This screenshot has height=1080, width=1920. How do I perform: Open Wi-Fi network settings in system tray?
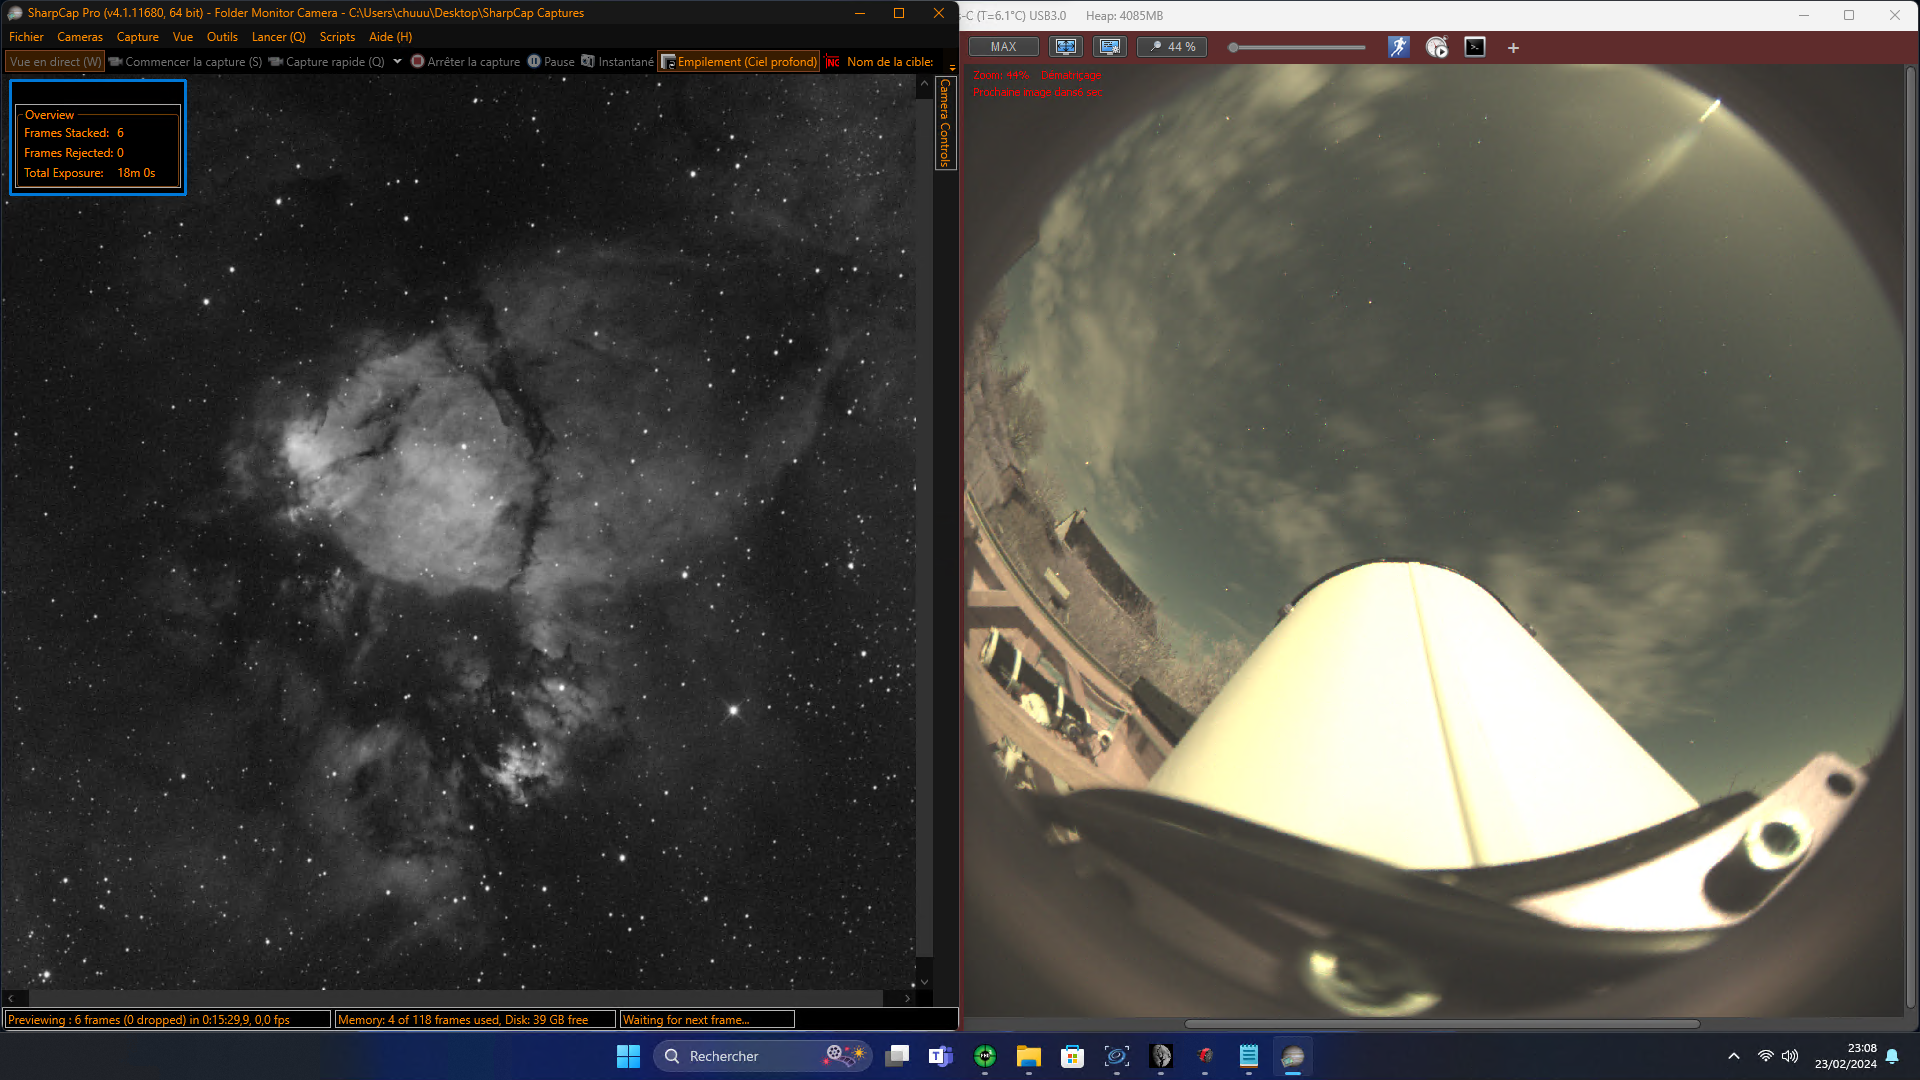tap(1766, 1056)
